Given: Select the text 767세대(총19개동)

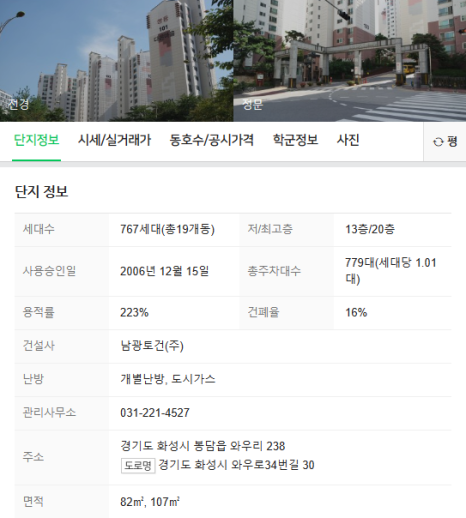Looking at the screenshot, I should (x=167, y=230).
